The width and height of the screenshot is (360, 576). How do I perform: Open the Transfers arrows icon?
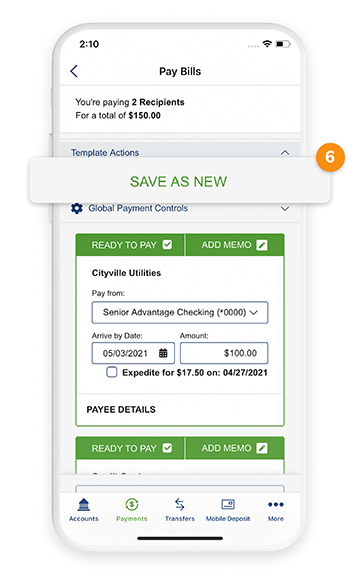(180, 504)
